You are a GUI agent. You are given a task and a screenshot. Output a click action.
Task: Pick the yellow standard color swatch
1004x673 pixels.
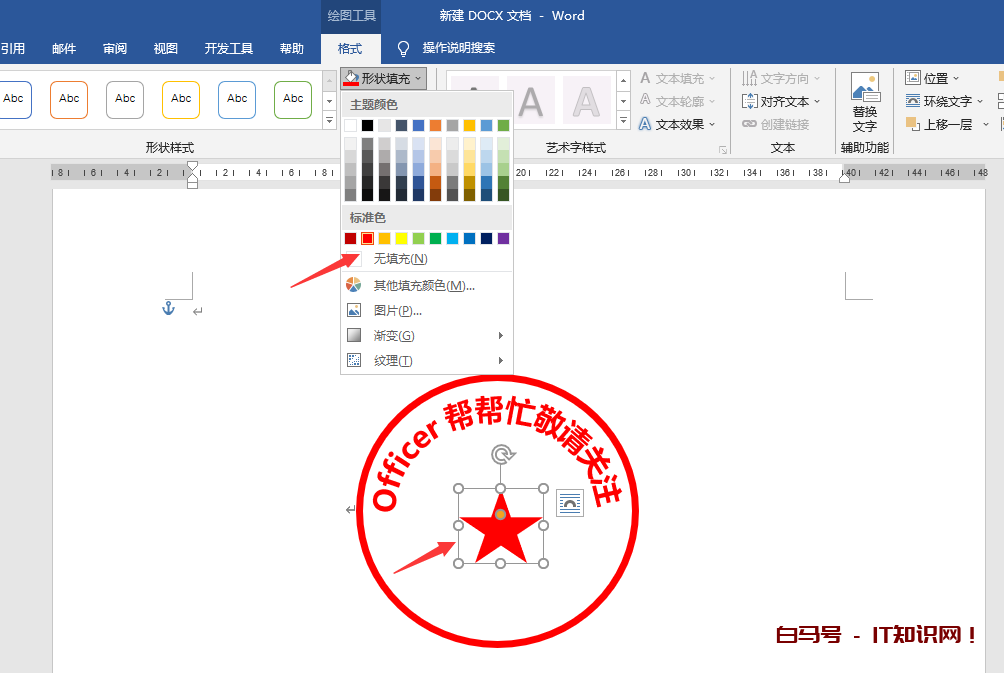point(401,238)
